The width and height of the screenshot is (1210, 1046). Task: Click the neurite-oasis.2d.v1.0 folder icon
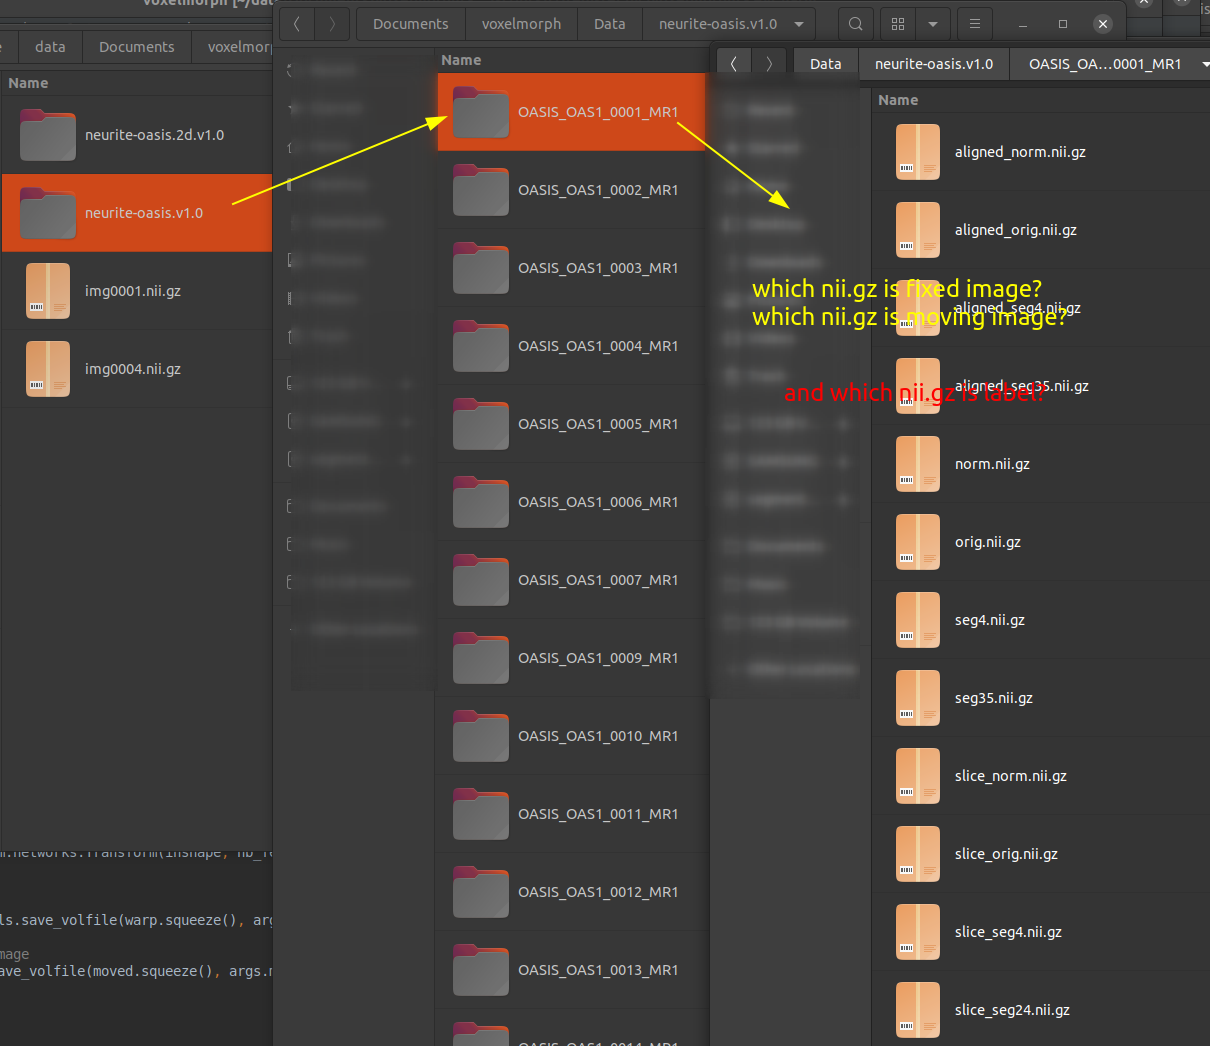pos(47,135)
